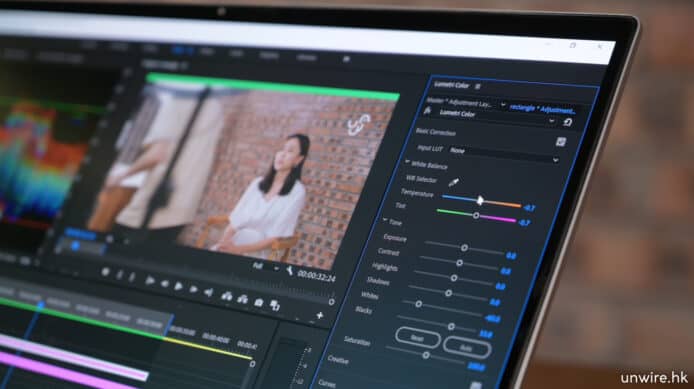Click the fx icon beside Lumetri Color
This screenshot has width=694, height=389.
click(x=428, y=111)
